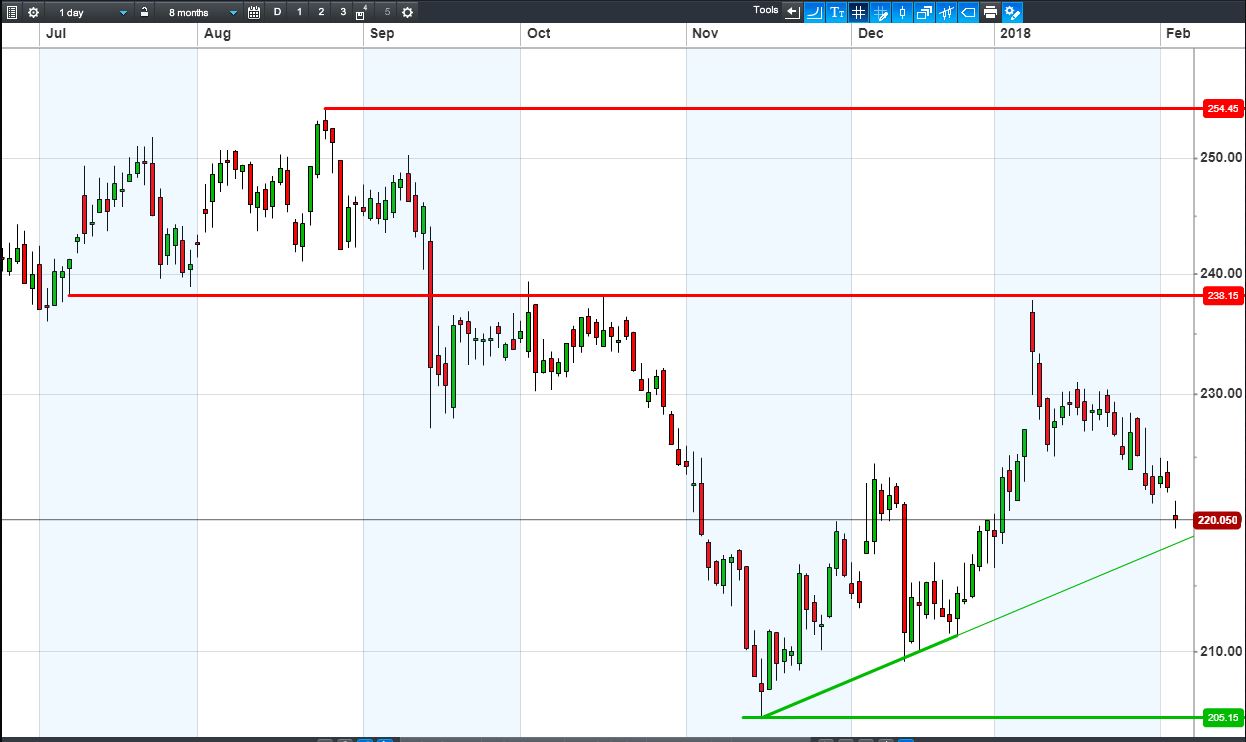Click the 230.00 price axis value
This screenshot has width=1246, height=742.
(1221, 393)
